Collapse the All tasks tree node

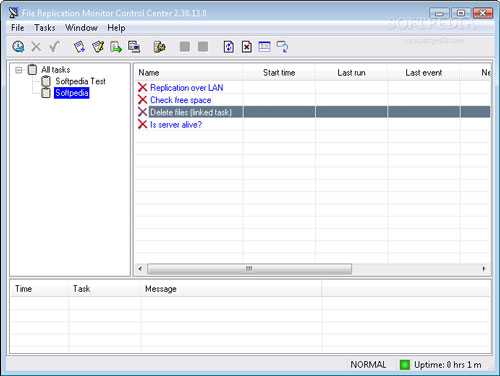coord(19,70)
